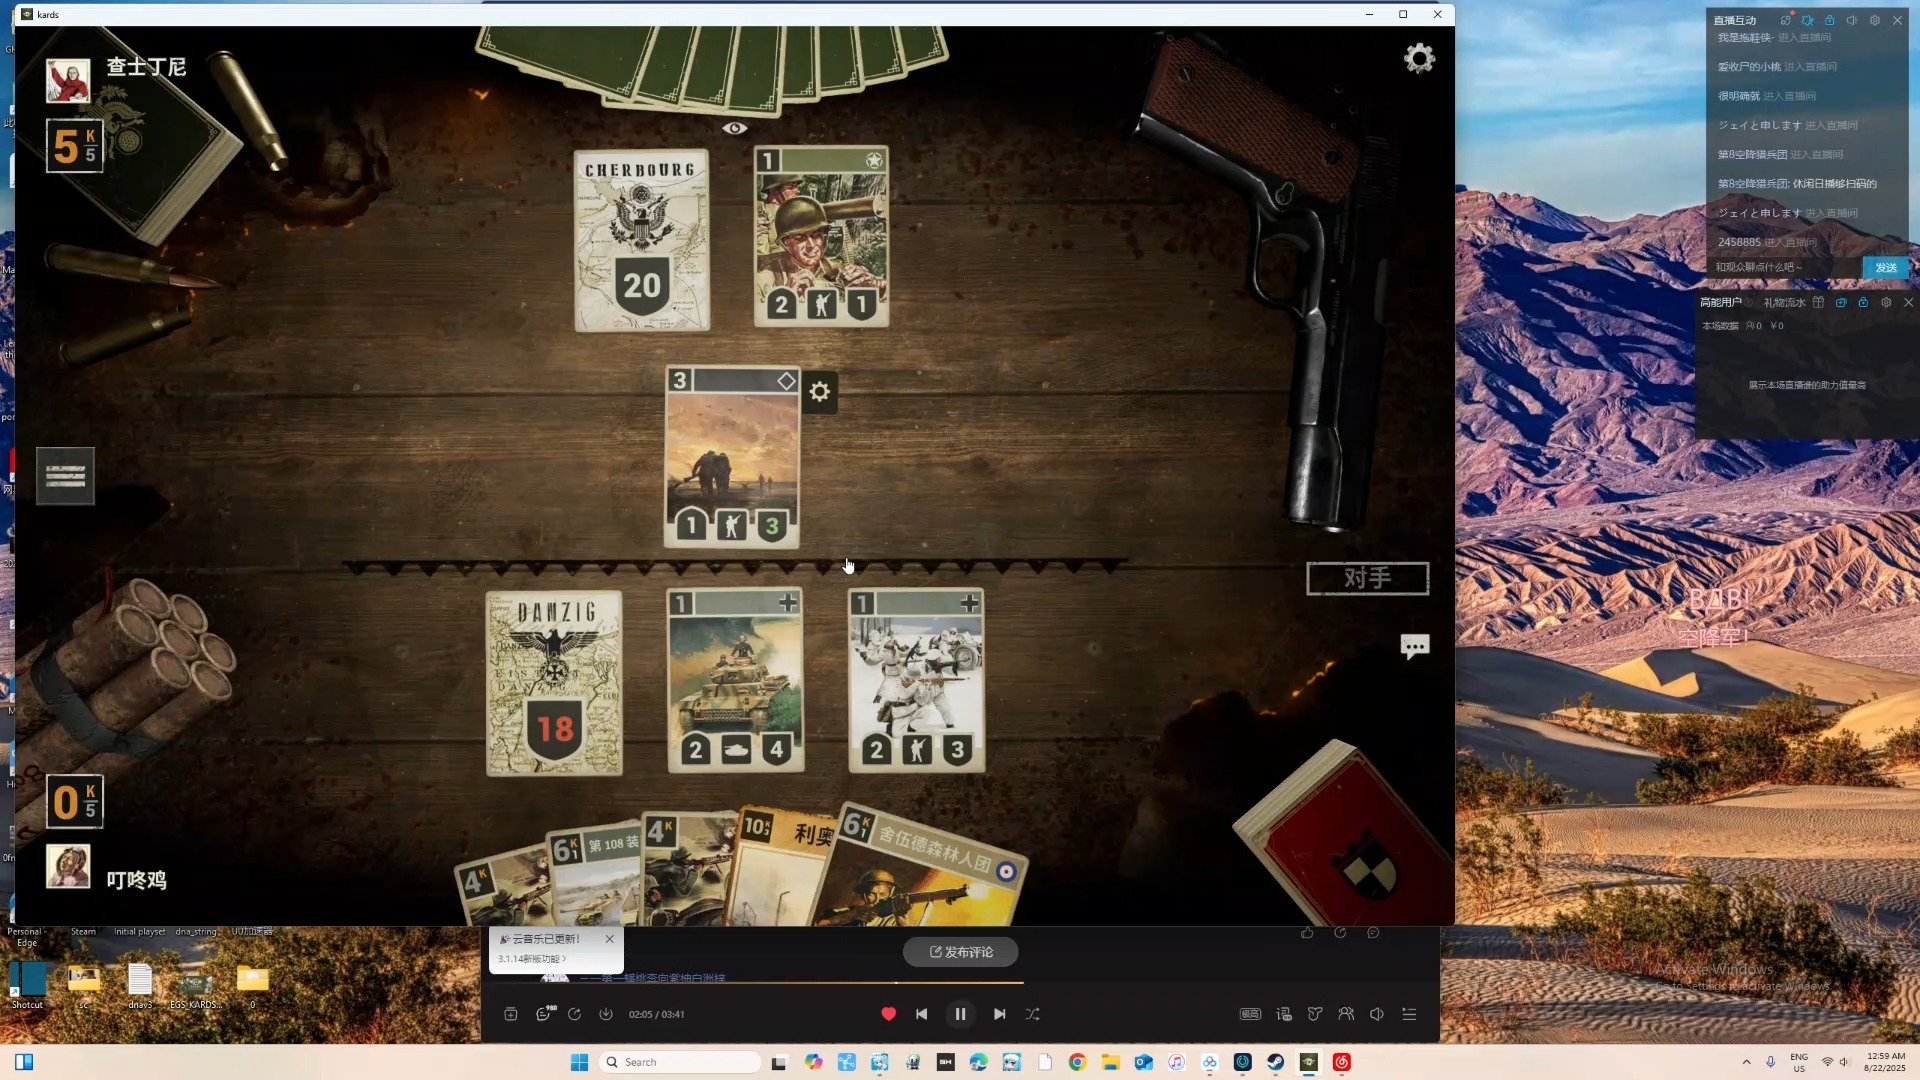The image size is (1920, 1080).
Task: Click the German deck pile
Action: [1345, 835]
